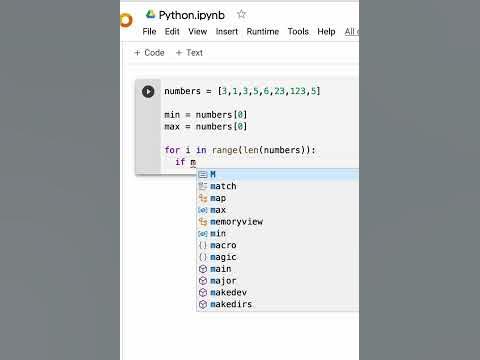Image resolution: width=480 pixels, height=360 pixels.
Task: Run the code cell with play button
Action: 148,91
